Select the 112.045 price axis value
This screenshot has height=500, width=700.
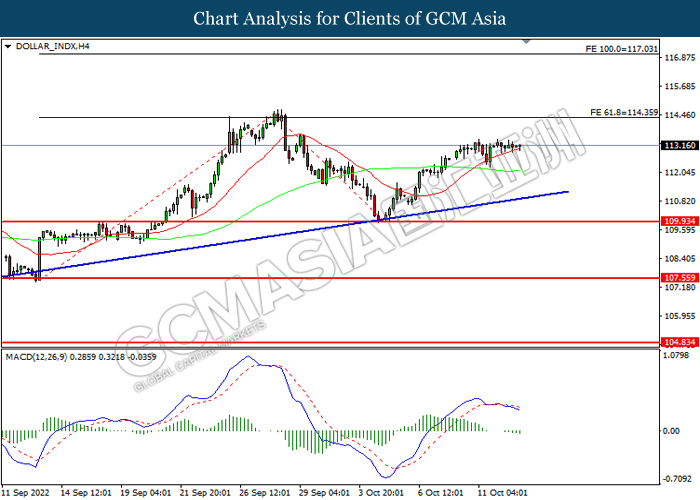coord(680,172)
